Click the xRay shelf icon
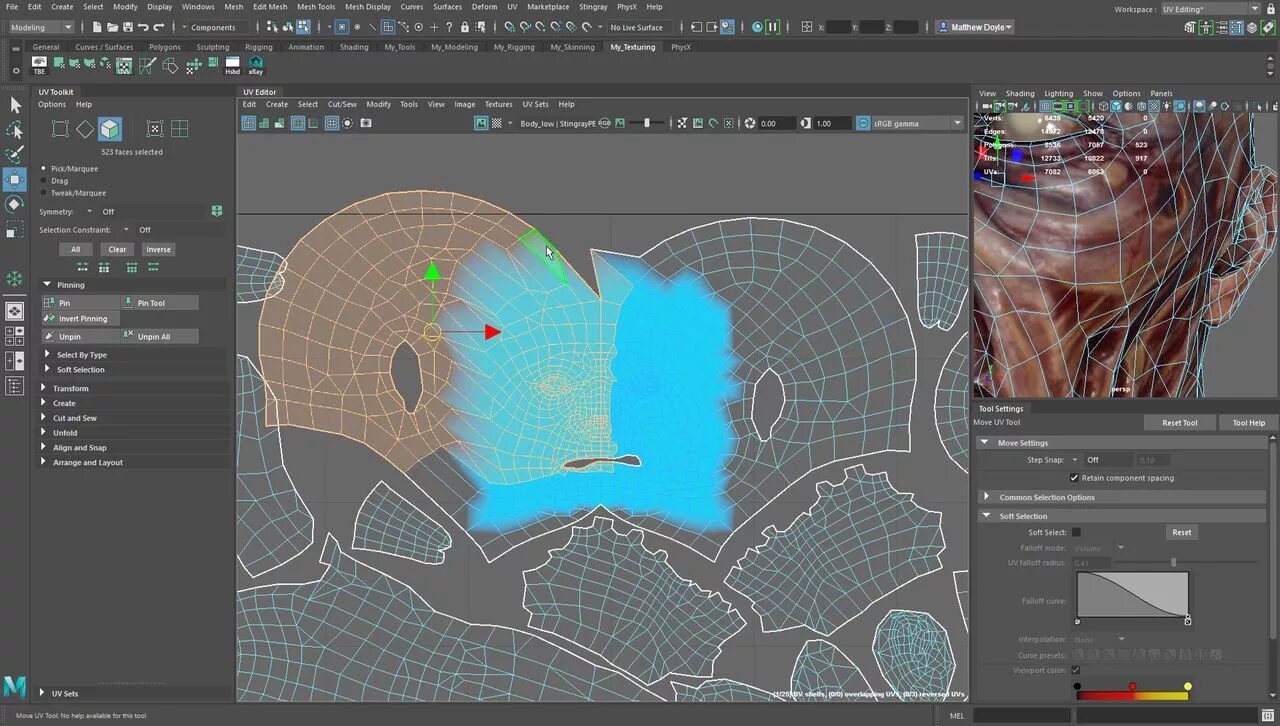This screenshot has height=726, width=1280. point(256,66)
